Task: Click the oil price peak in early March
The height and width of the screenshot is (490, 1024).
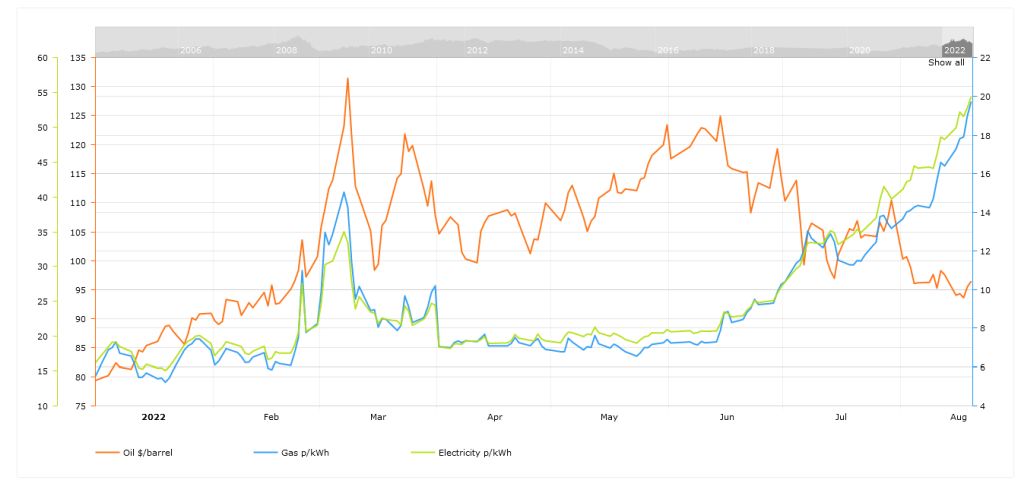Action: point(347,78)
